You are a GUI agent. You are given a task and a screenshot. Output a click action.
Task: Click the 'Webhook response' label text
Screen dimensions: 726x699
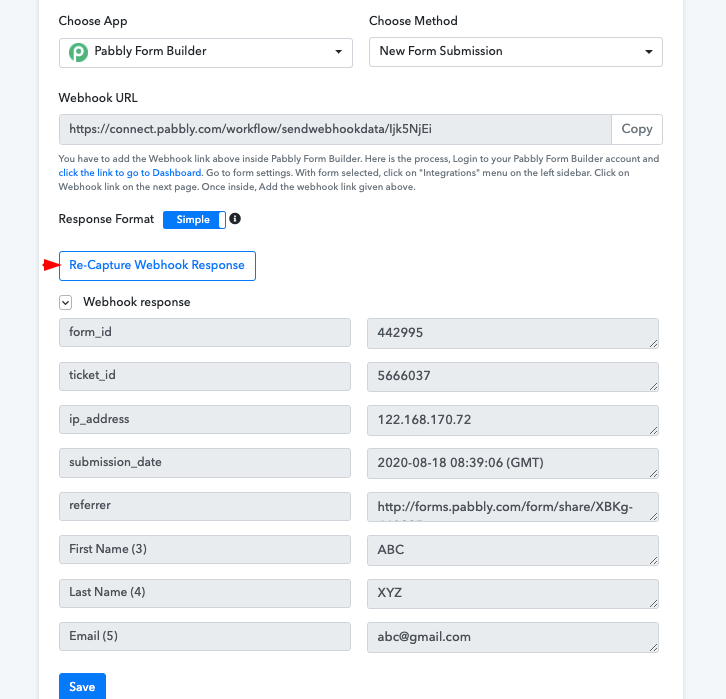137,302
